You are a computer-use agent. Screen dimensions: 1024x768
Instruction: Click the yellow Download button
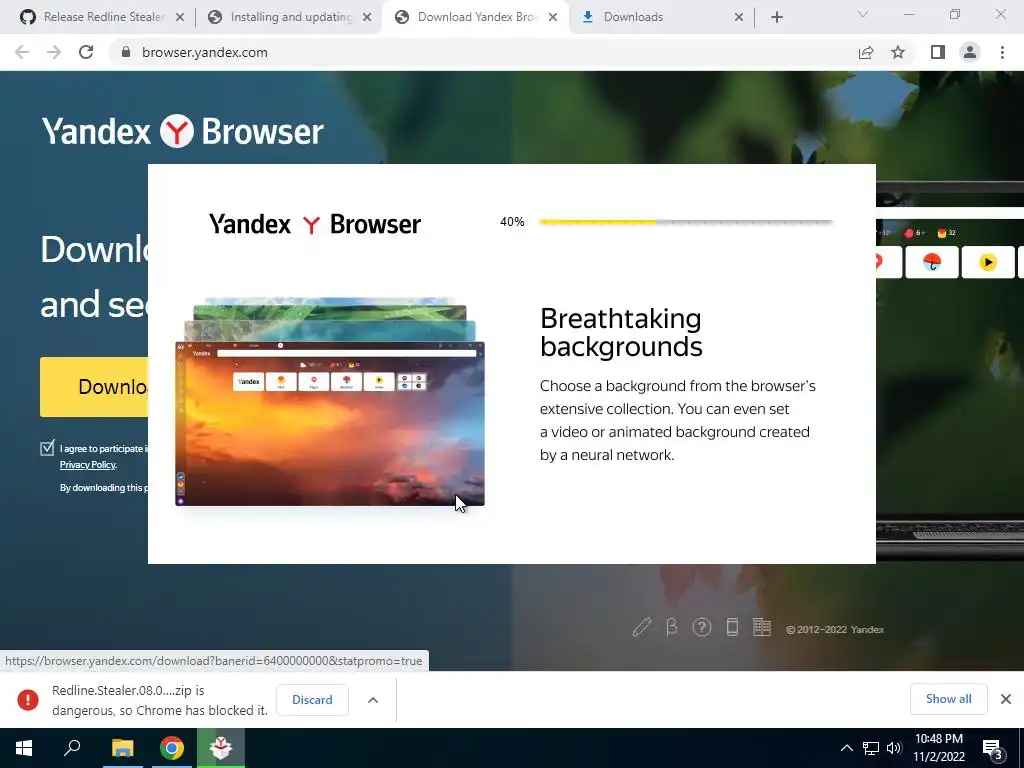pos(94,387)
